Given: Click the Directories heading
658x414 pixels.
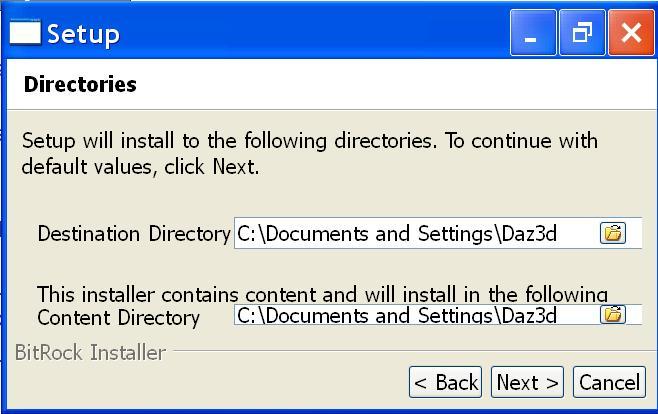Looking at the screenshot, I should [80, 84].
